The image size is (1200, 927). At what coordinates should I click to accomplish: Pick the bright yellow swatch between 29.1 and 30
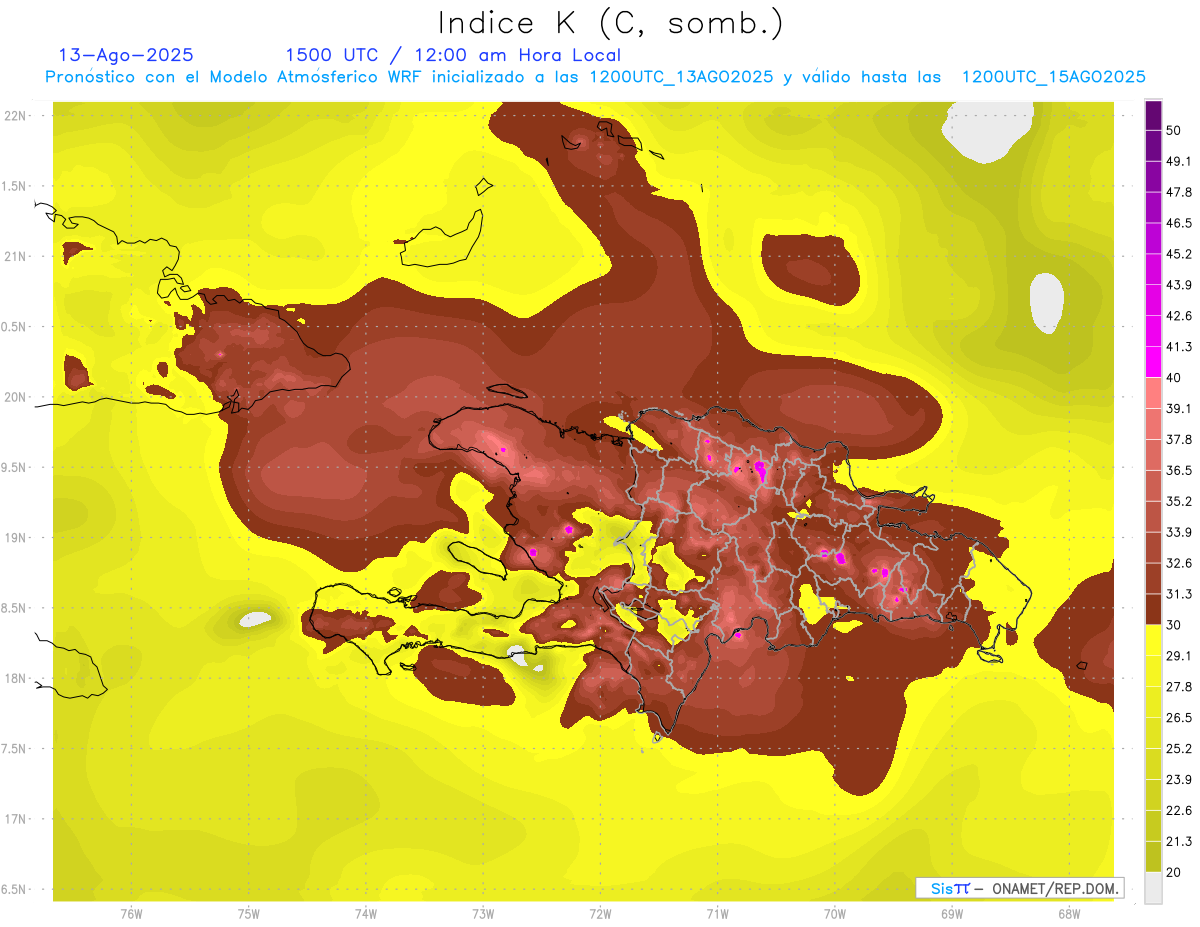(x=1153, y=640)
